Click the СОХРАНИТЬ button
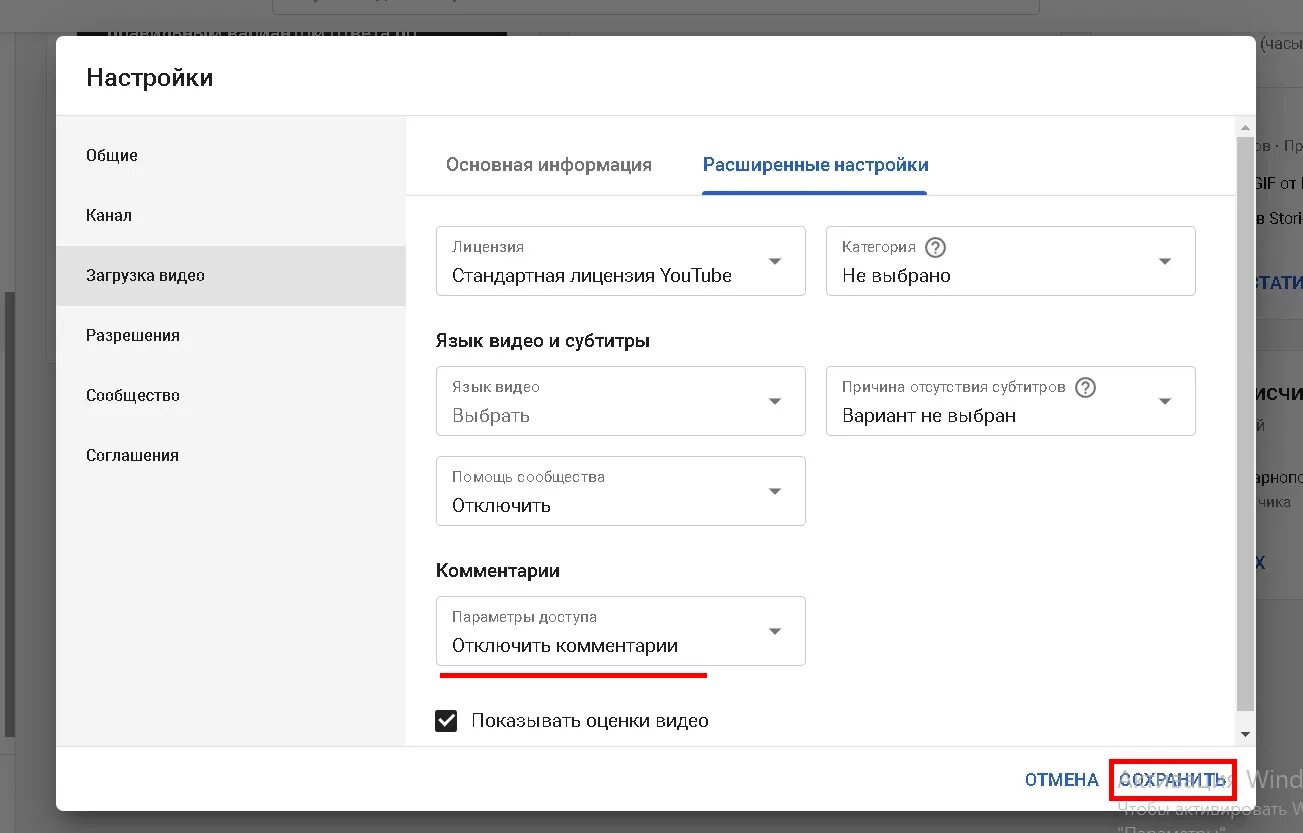 click(1173, 779)
